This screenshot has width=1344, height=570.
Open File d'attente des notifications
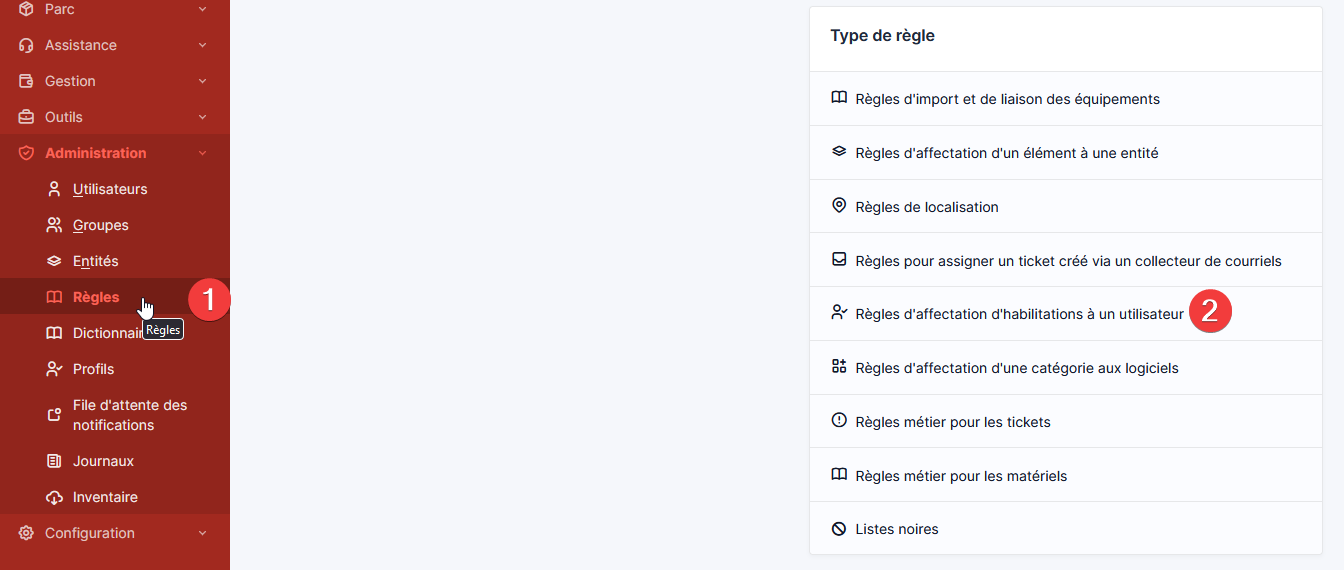click(x=129, y=415)
